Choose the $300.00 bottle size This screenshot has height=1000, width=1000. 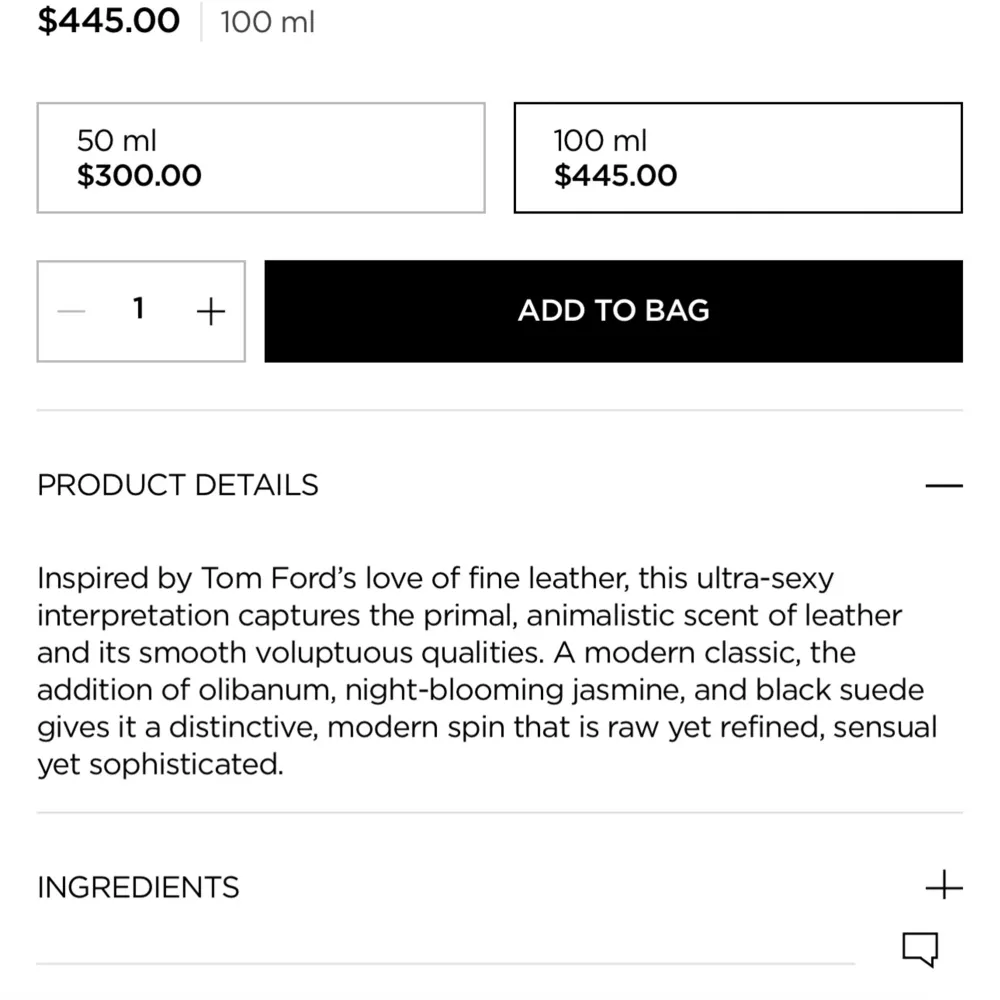click(x=260, y=157)
